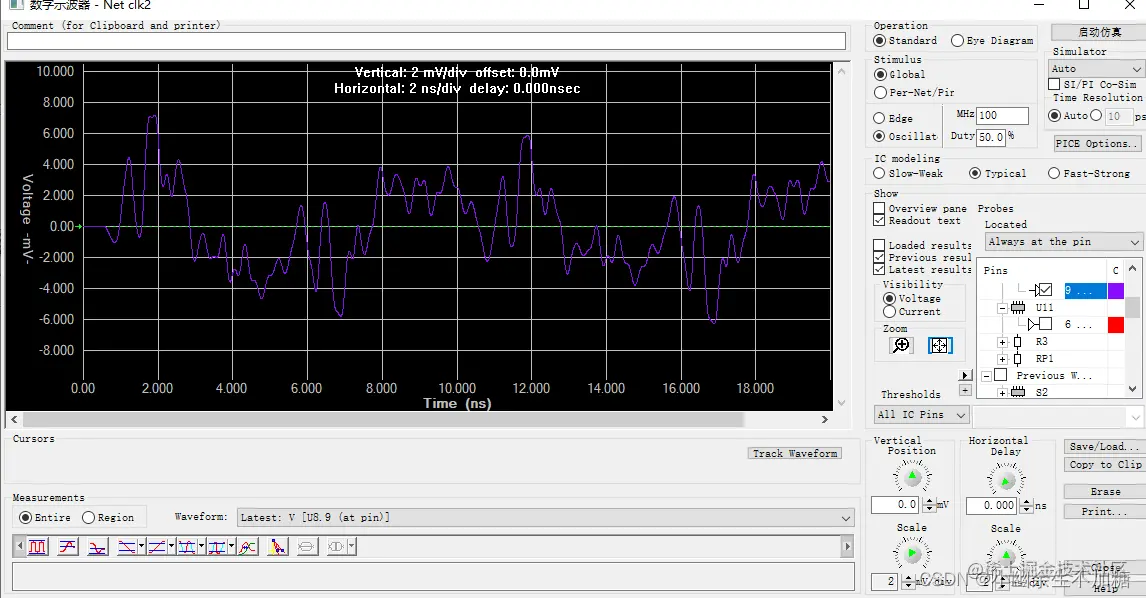
Task: Choose Edge stimulus type
Action: pos(879,118)
